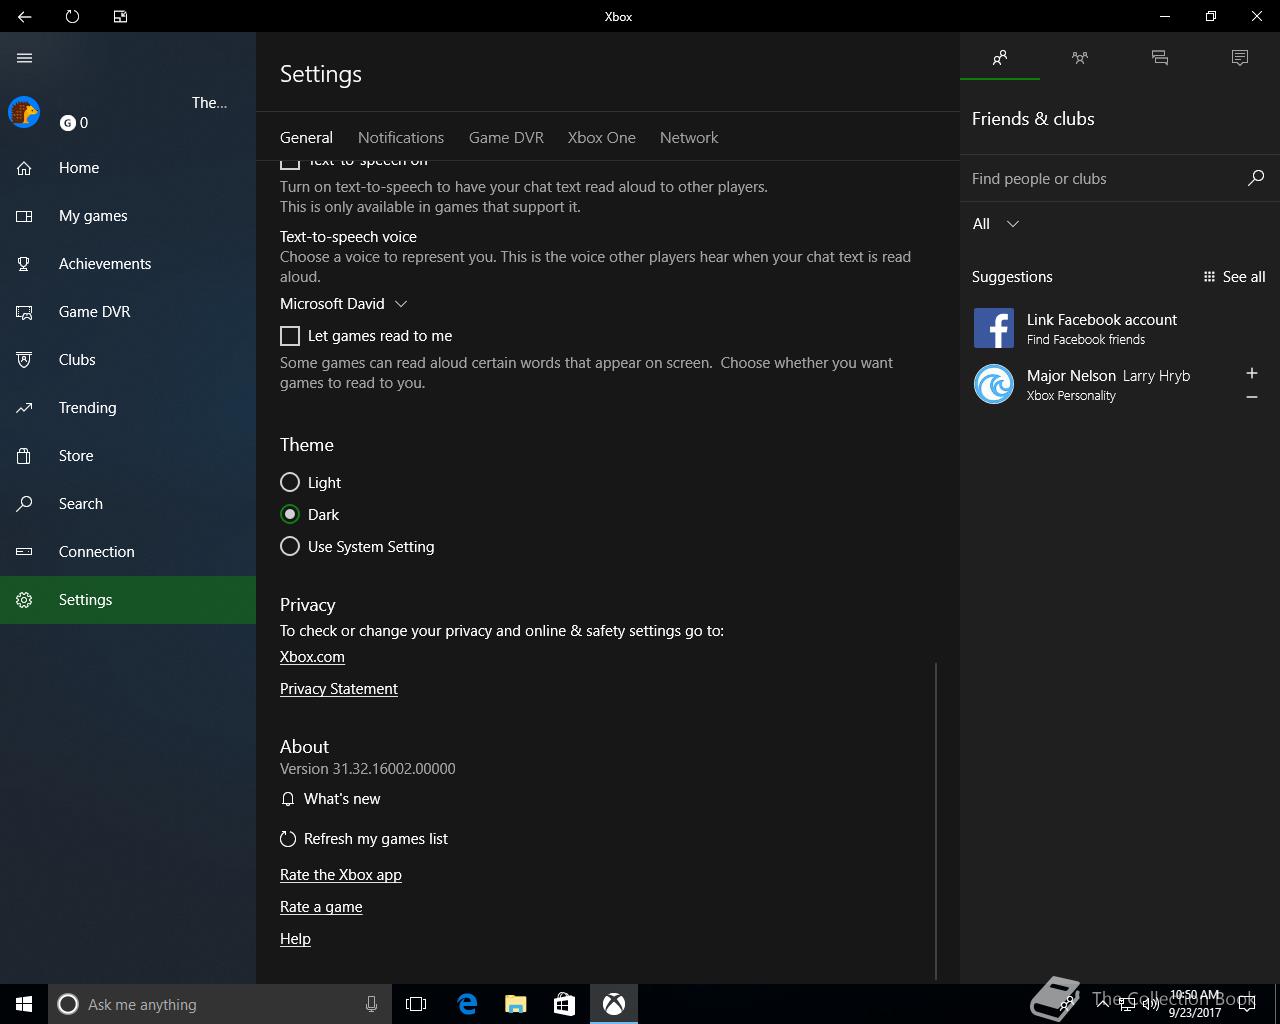This screenshot has height=1024, width=1280.
Task: Enable Let games read to me
Action: coord(290,336)
